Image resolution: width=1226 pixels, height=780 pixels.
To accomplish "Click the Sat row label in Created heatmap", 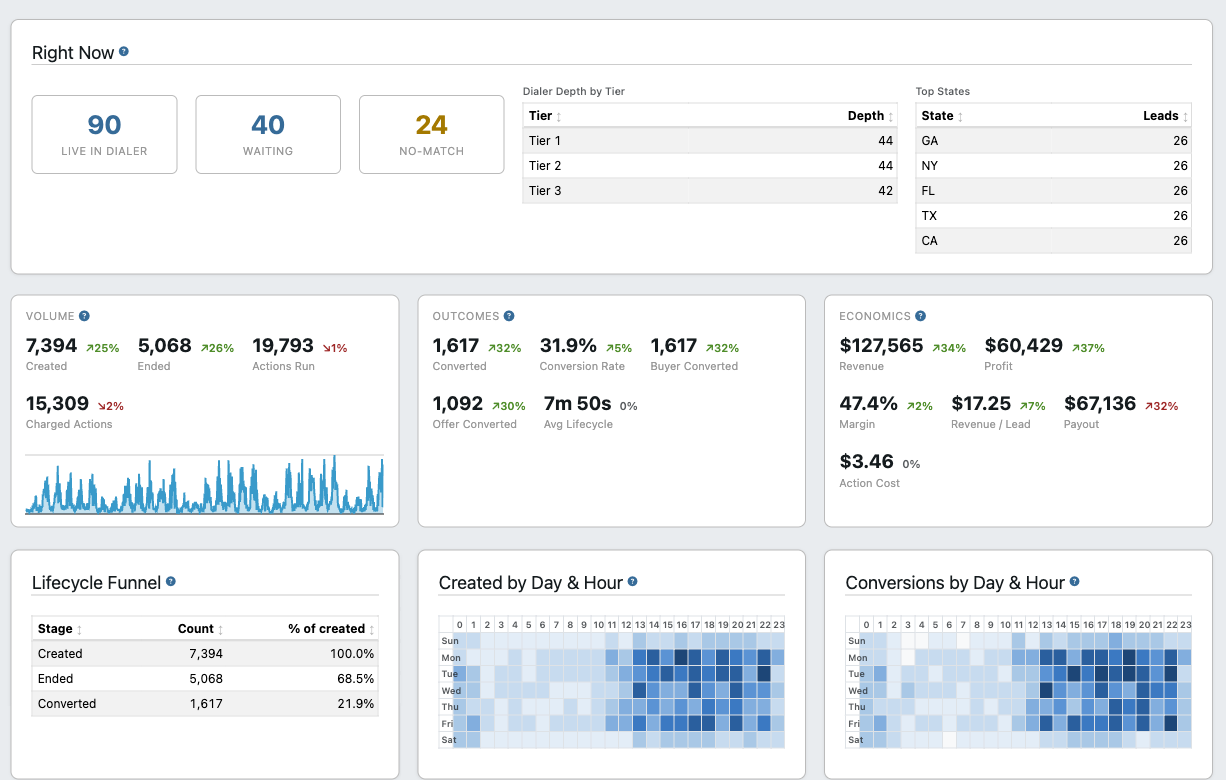I will (x=448, y=740).
